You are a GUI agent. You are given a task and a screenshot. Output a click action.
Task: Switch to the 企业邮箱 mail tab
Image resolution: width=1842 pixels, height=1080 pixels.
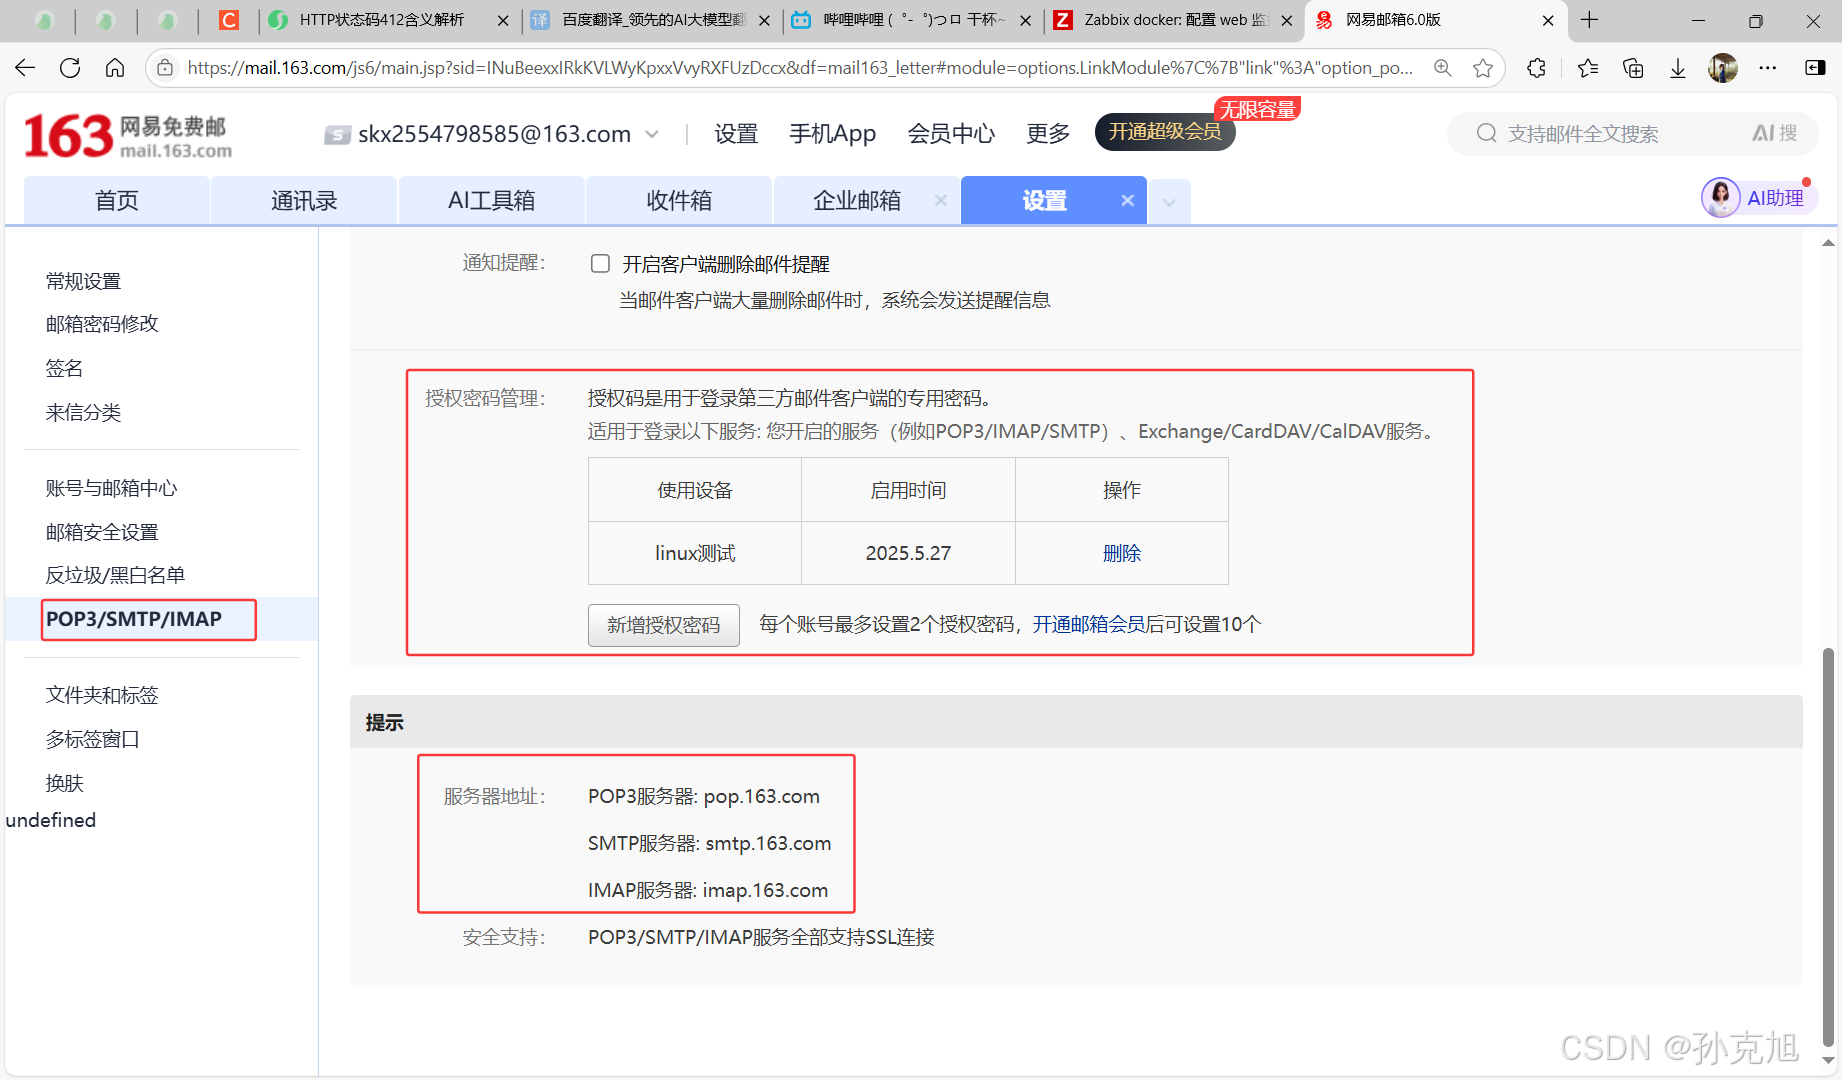[x=857, y=200]
